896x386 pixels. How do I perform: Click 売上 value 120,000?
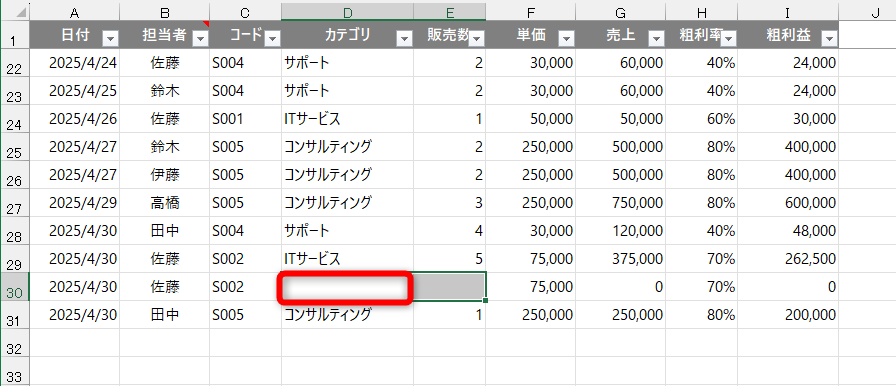pos(637,231)
